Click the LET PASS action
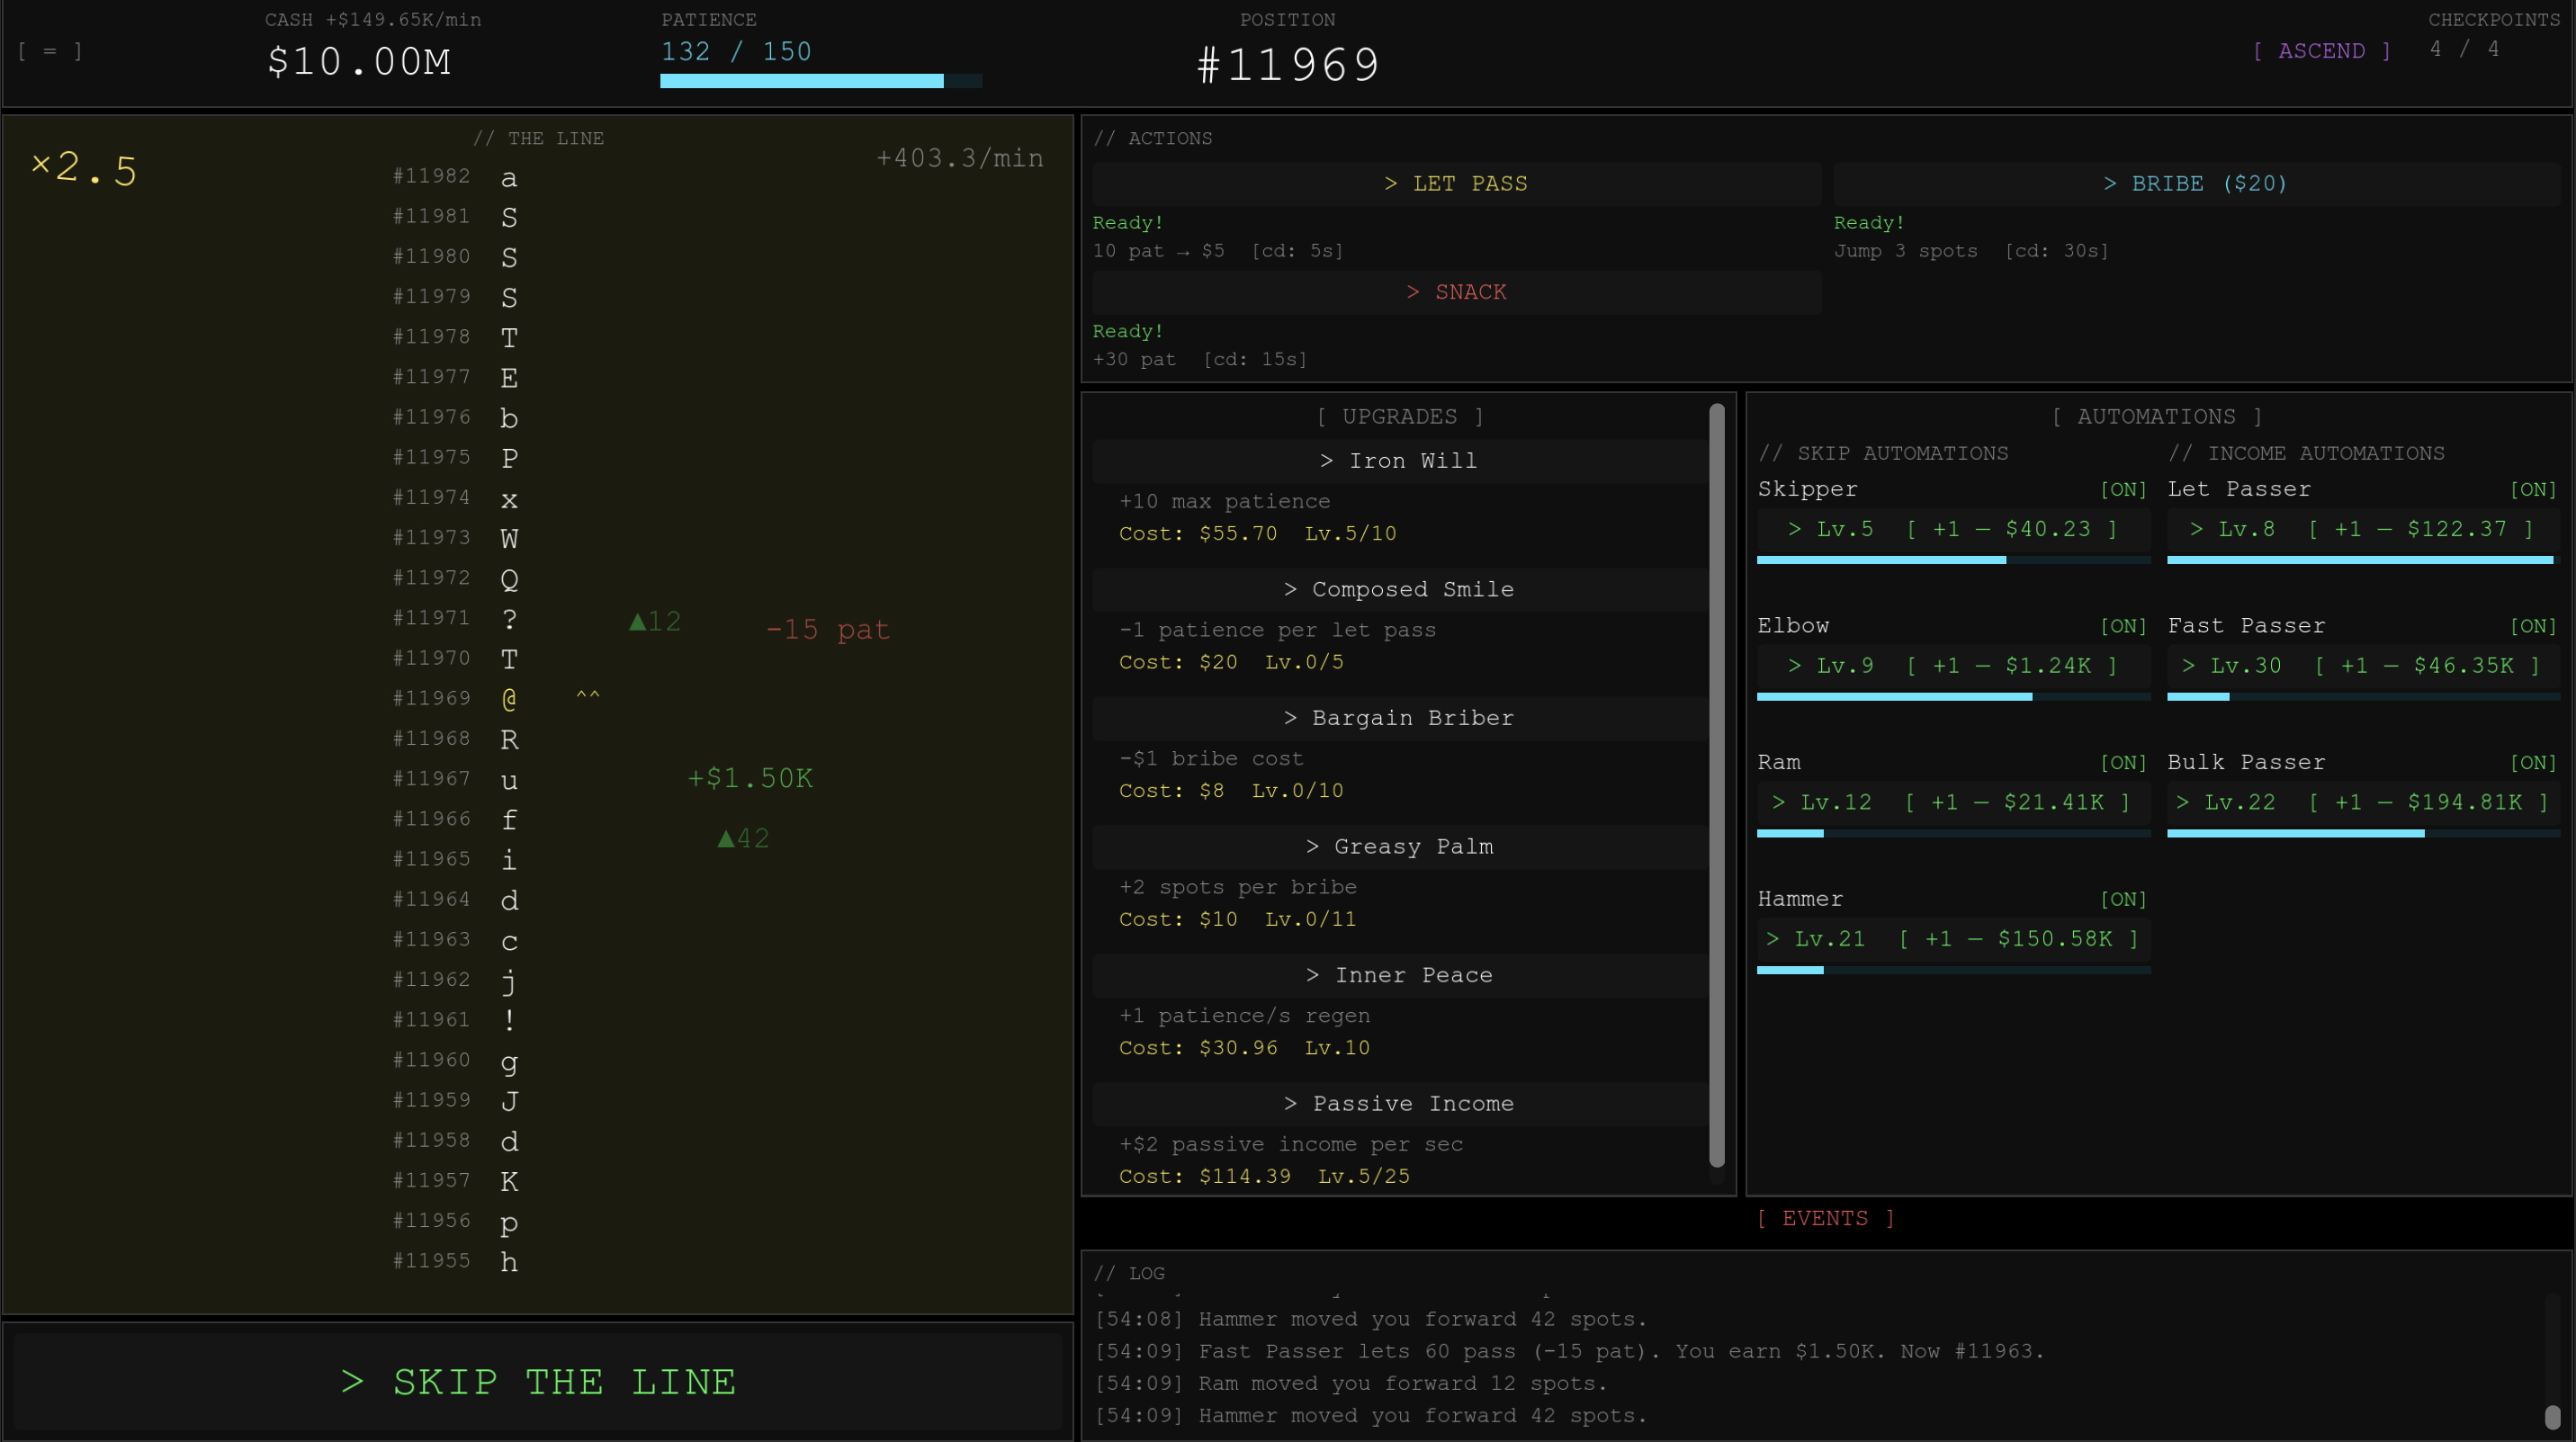 coord(1456,184)
